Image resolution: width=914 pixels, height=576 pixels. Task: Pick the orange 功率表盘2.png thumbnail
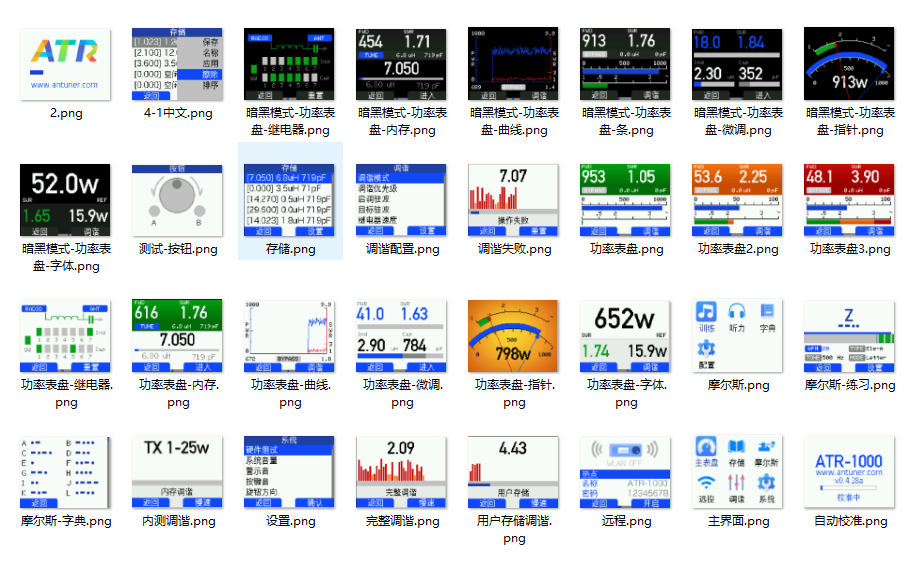tap(737, 200)
